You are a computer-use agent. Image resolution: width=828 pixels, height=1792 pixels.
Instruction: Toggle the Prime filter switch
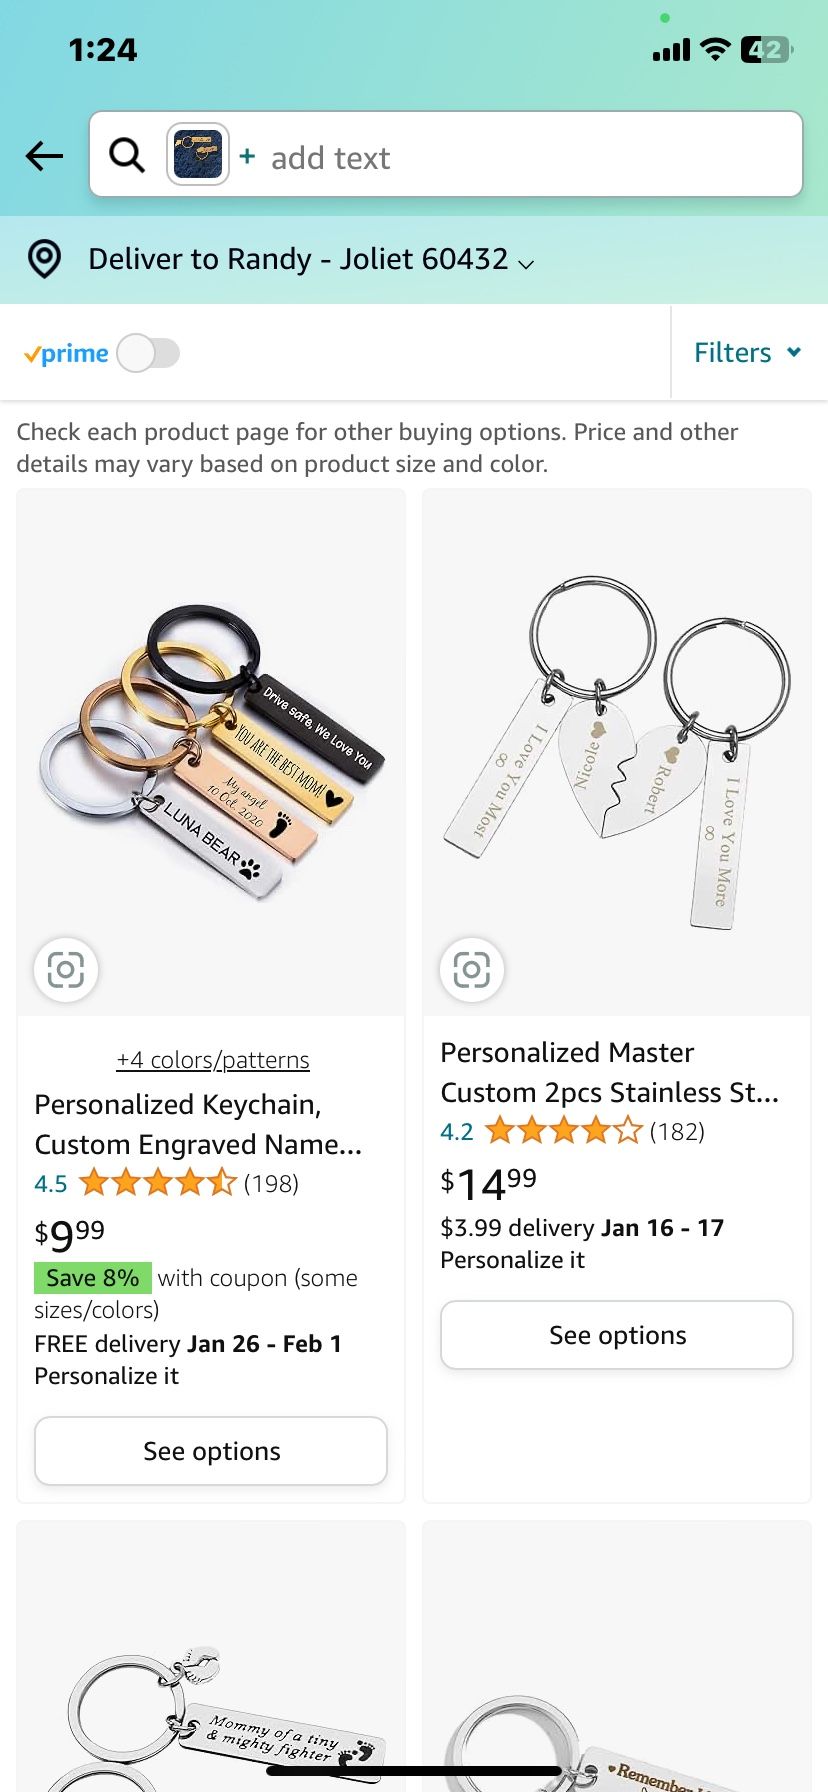[x=148, y=353]
